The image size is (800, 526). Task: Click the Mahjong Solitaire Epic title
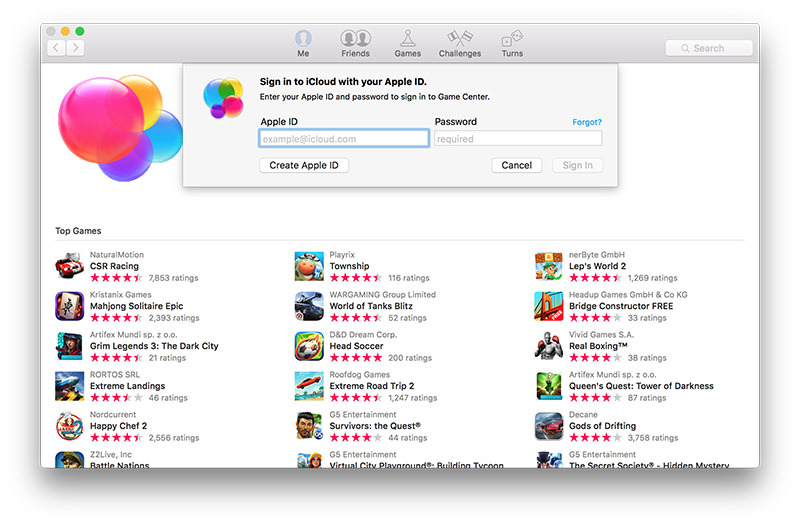(x=137, y=306)
